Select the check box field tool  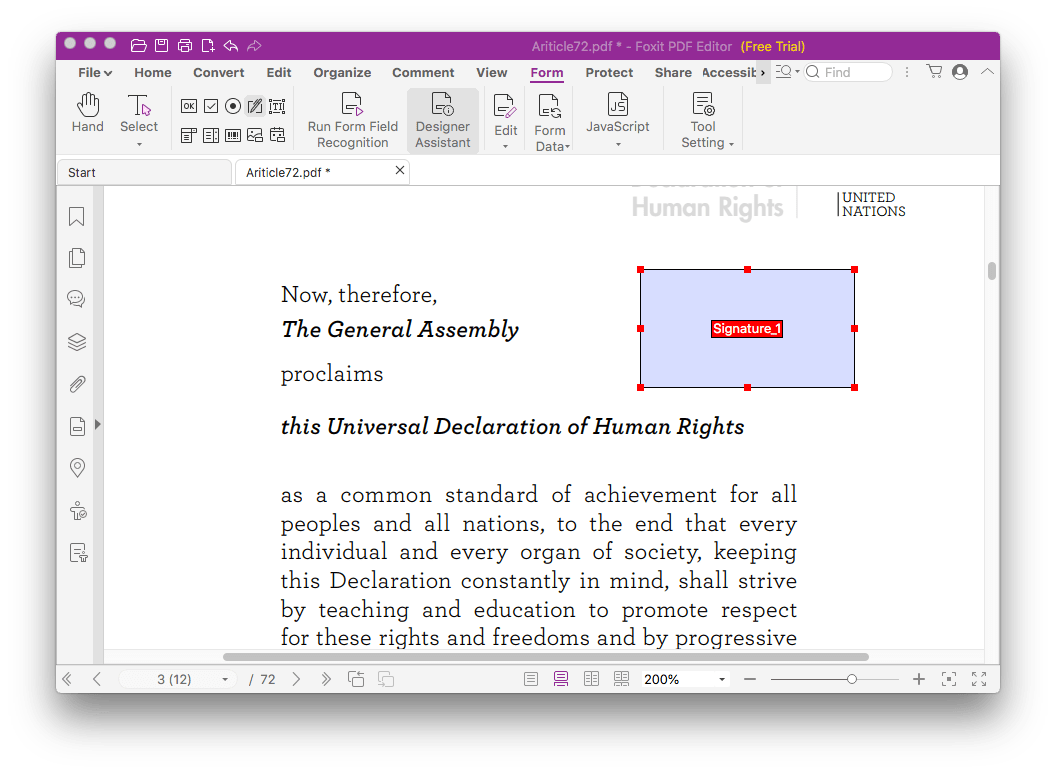[x=211, y=106]
